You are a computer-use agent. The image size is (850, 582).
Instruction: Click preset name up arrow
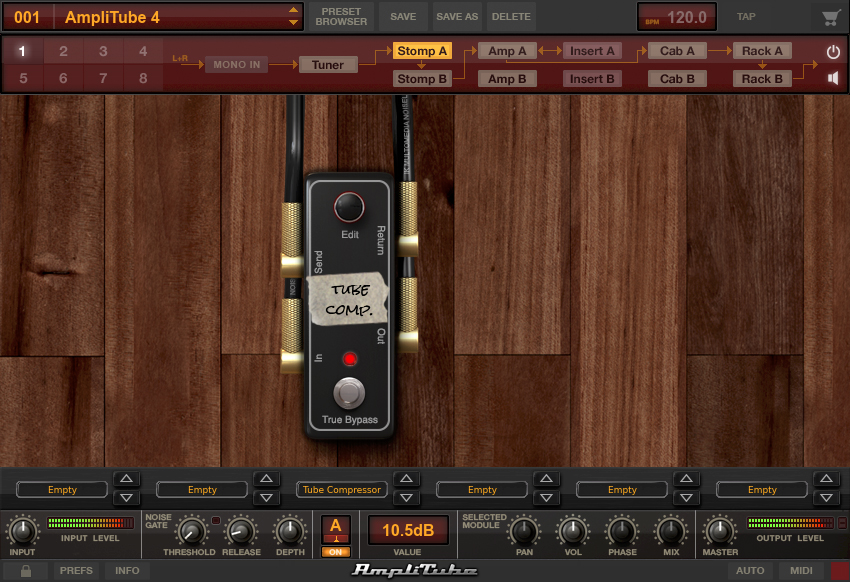pyautogui.click(x=293, y=10)
